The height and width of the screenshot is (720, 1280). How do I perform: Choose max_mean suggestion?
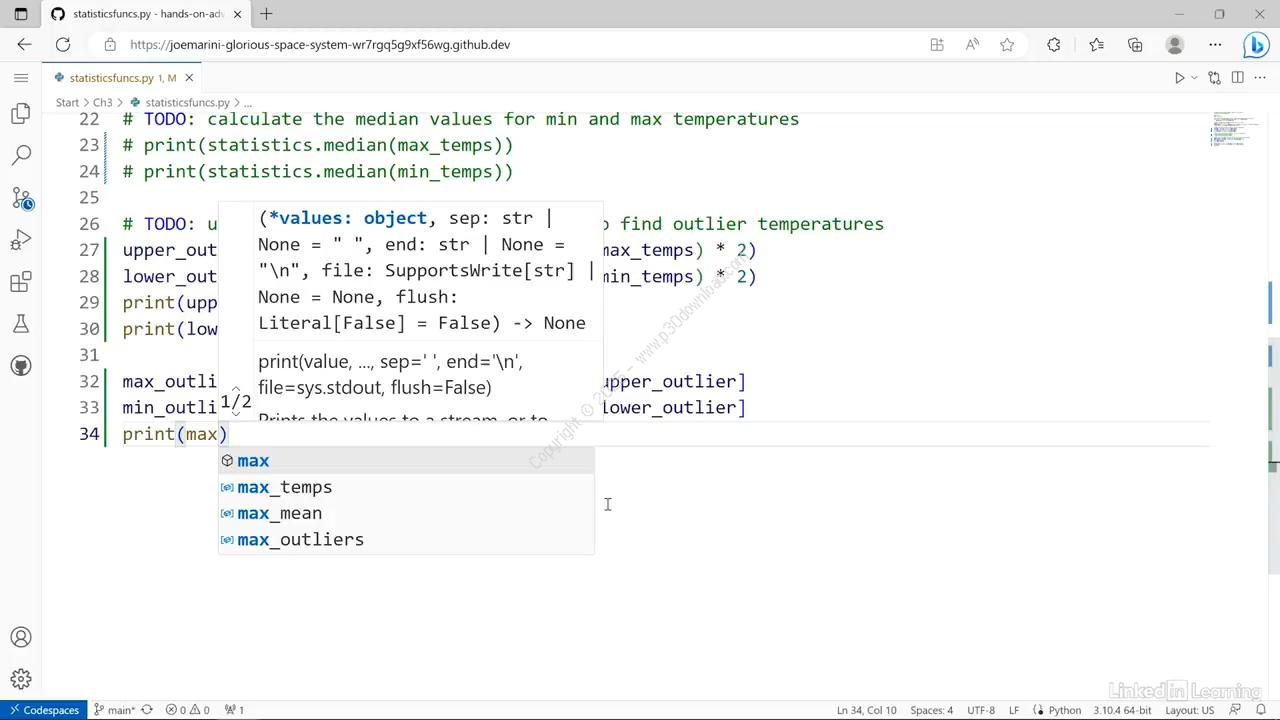pyautogui.click(x=406, y=513)
